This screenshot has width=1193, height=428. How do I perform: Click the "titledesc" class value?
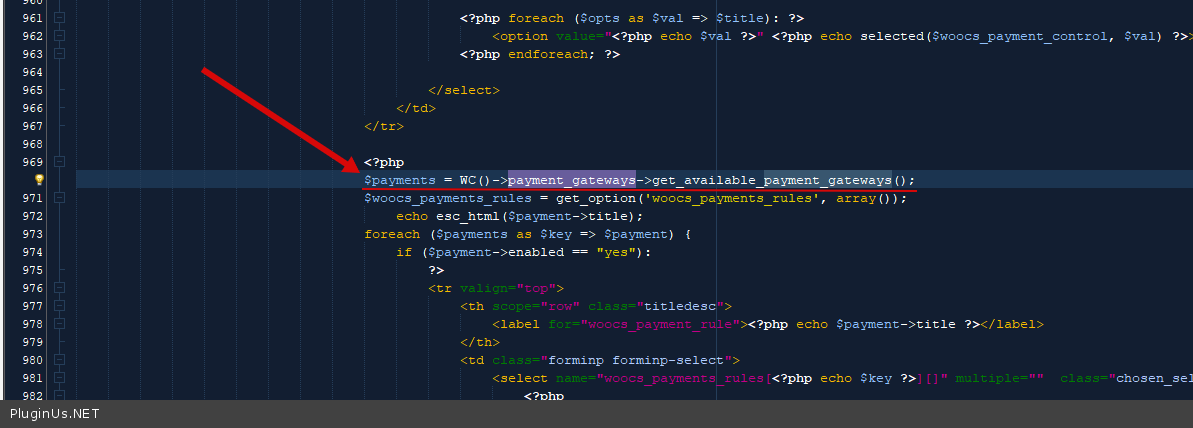[x=684, y=306]
